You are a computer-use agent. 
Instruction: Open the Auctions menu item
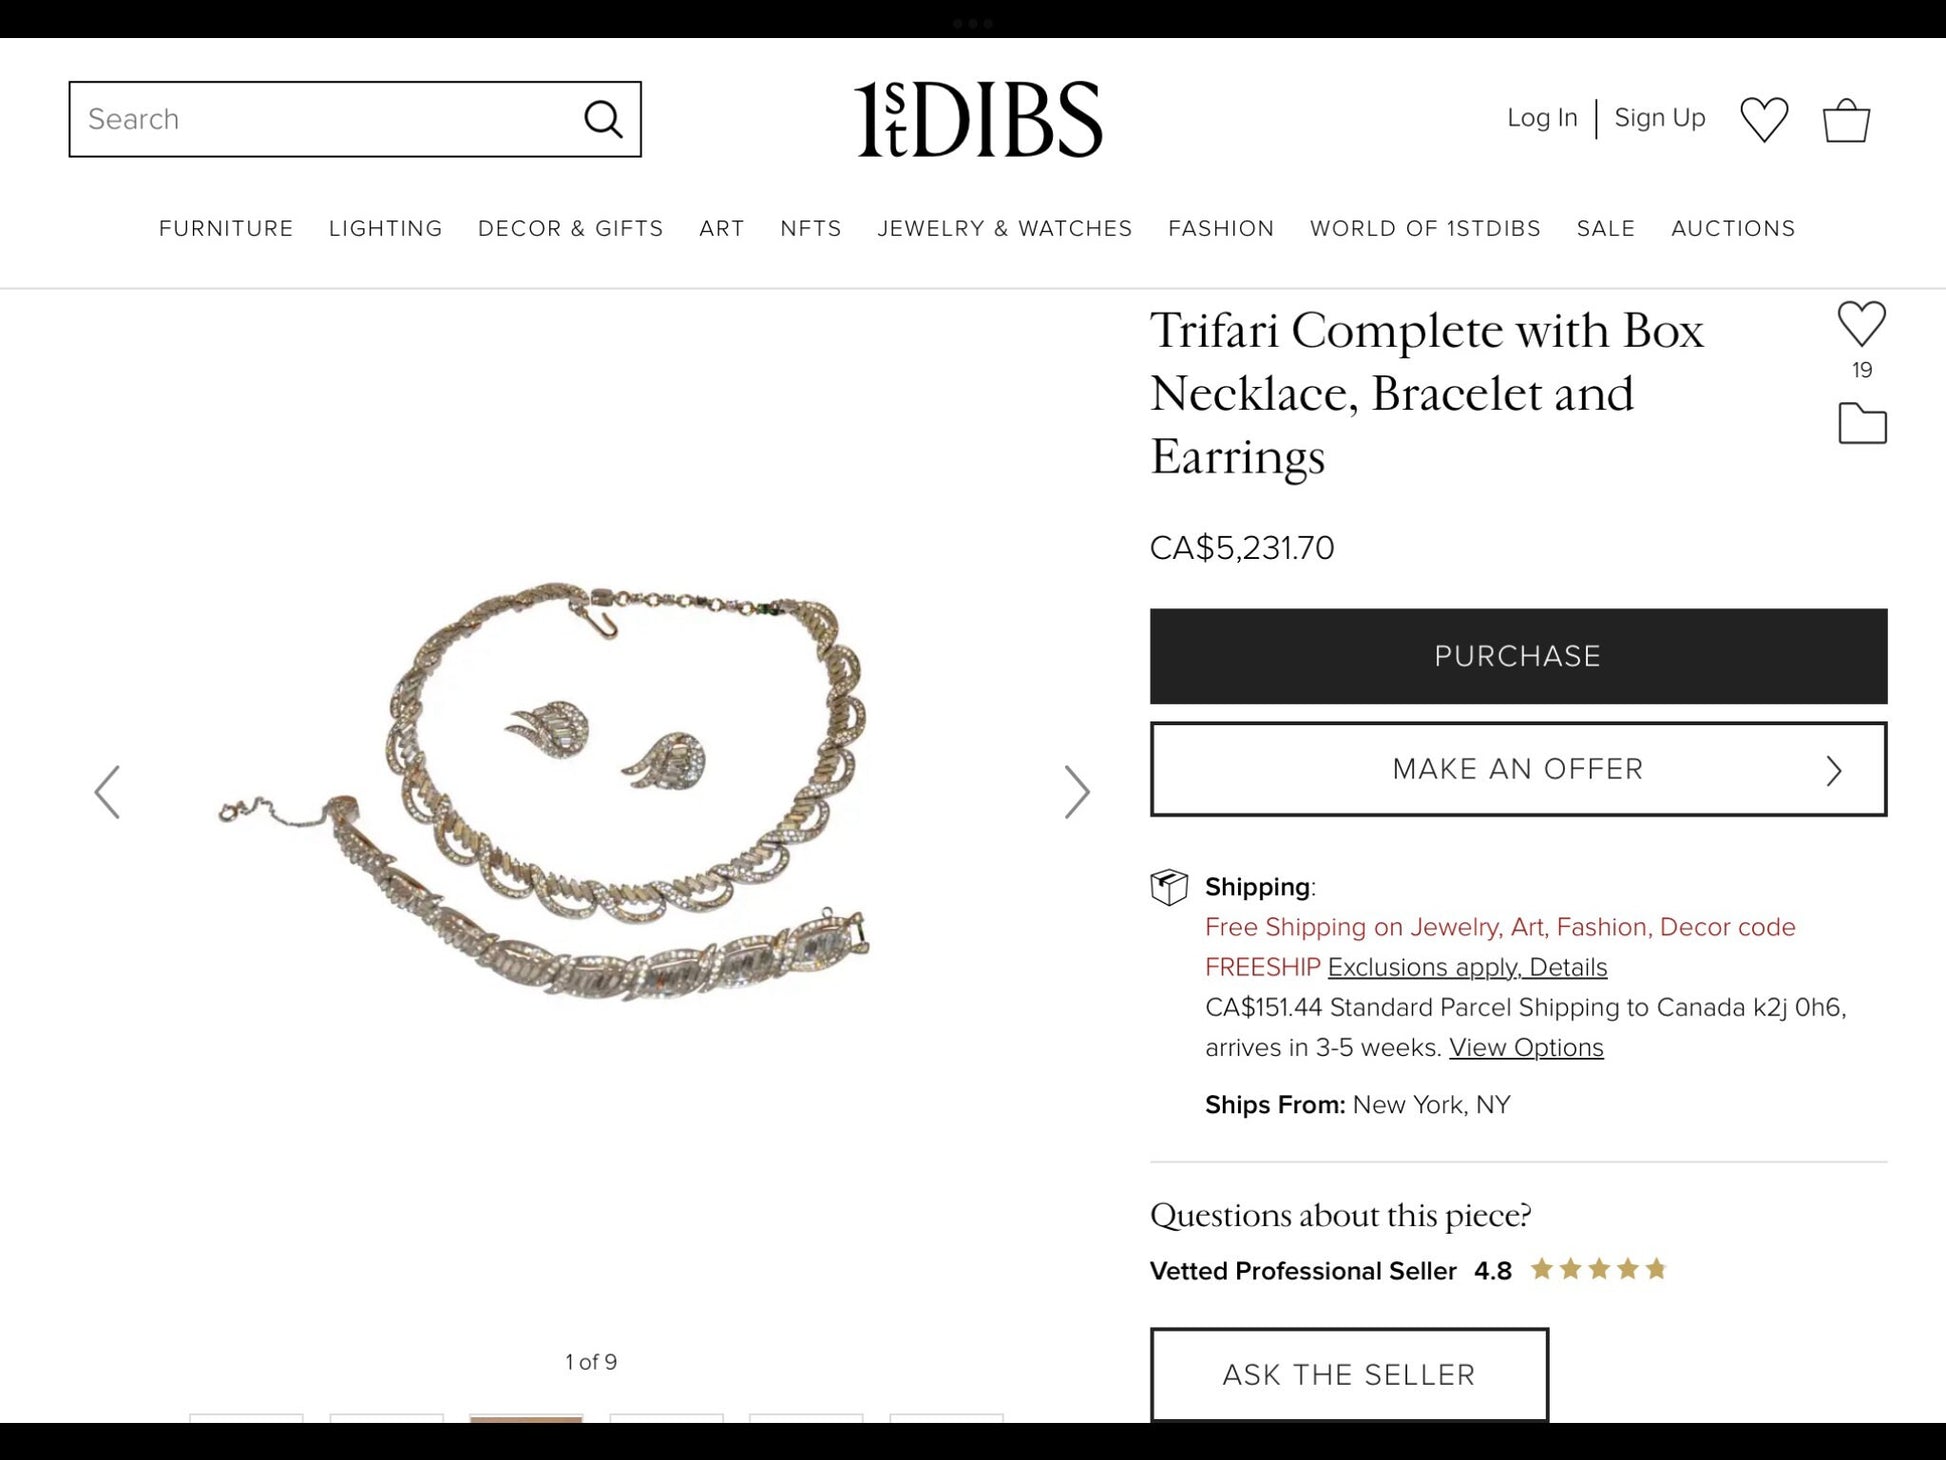(1733, 229)
